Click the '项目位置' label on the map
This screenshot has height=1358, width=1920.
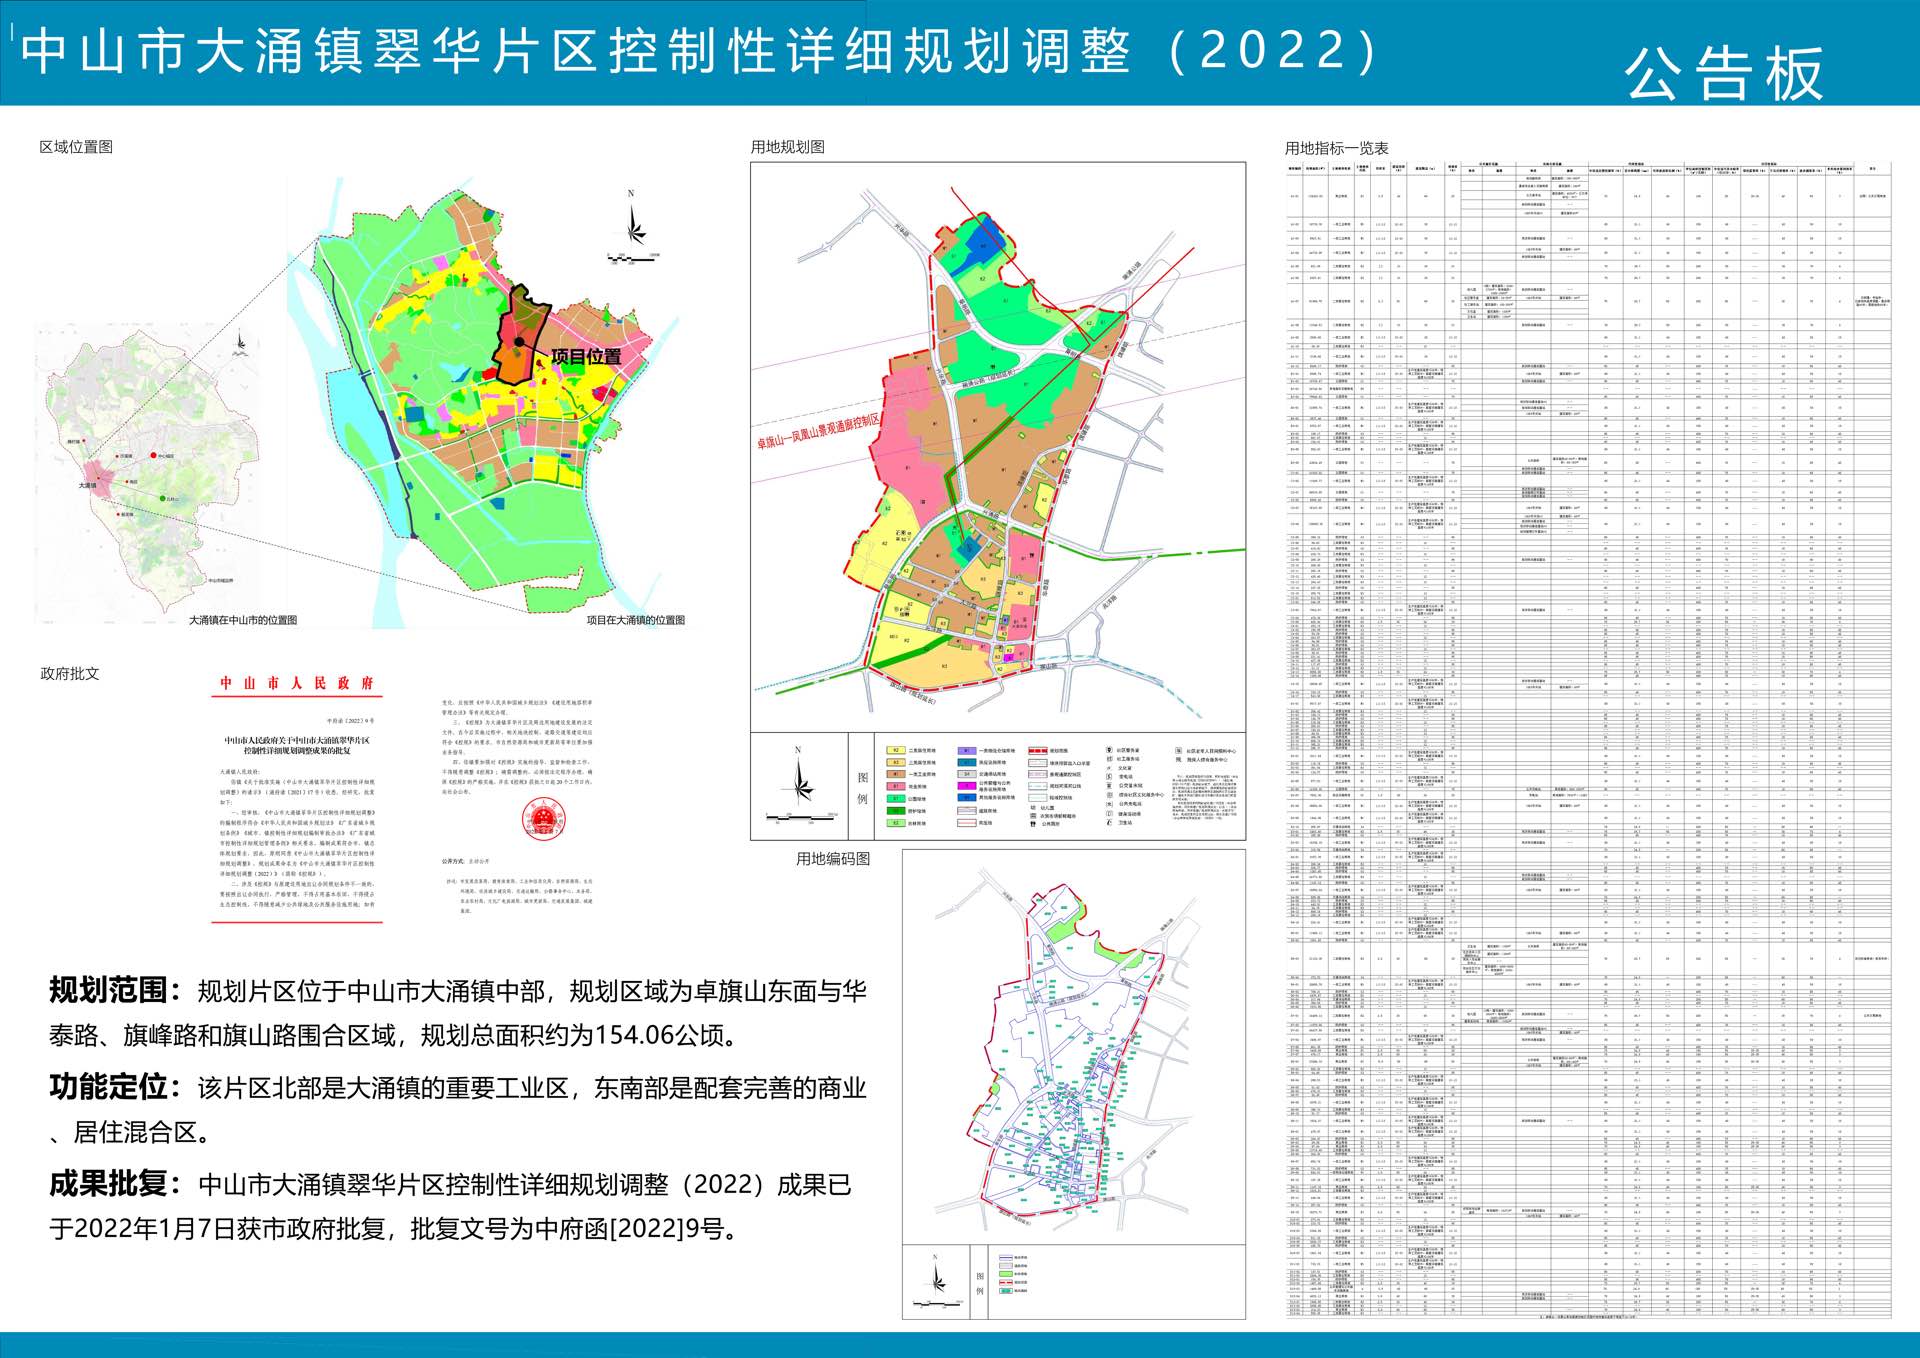(x=586, y=357)
